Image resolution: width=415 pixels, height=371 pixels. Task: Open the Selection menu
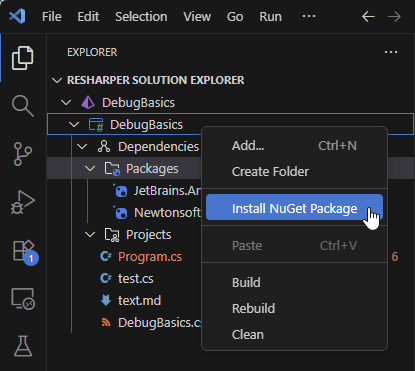141,16
